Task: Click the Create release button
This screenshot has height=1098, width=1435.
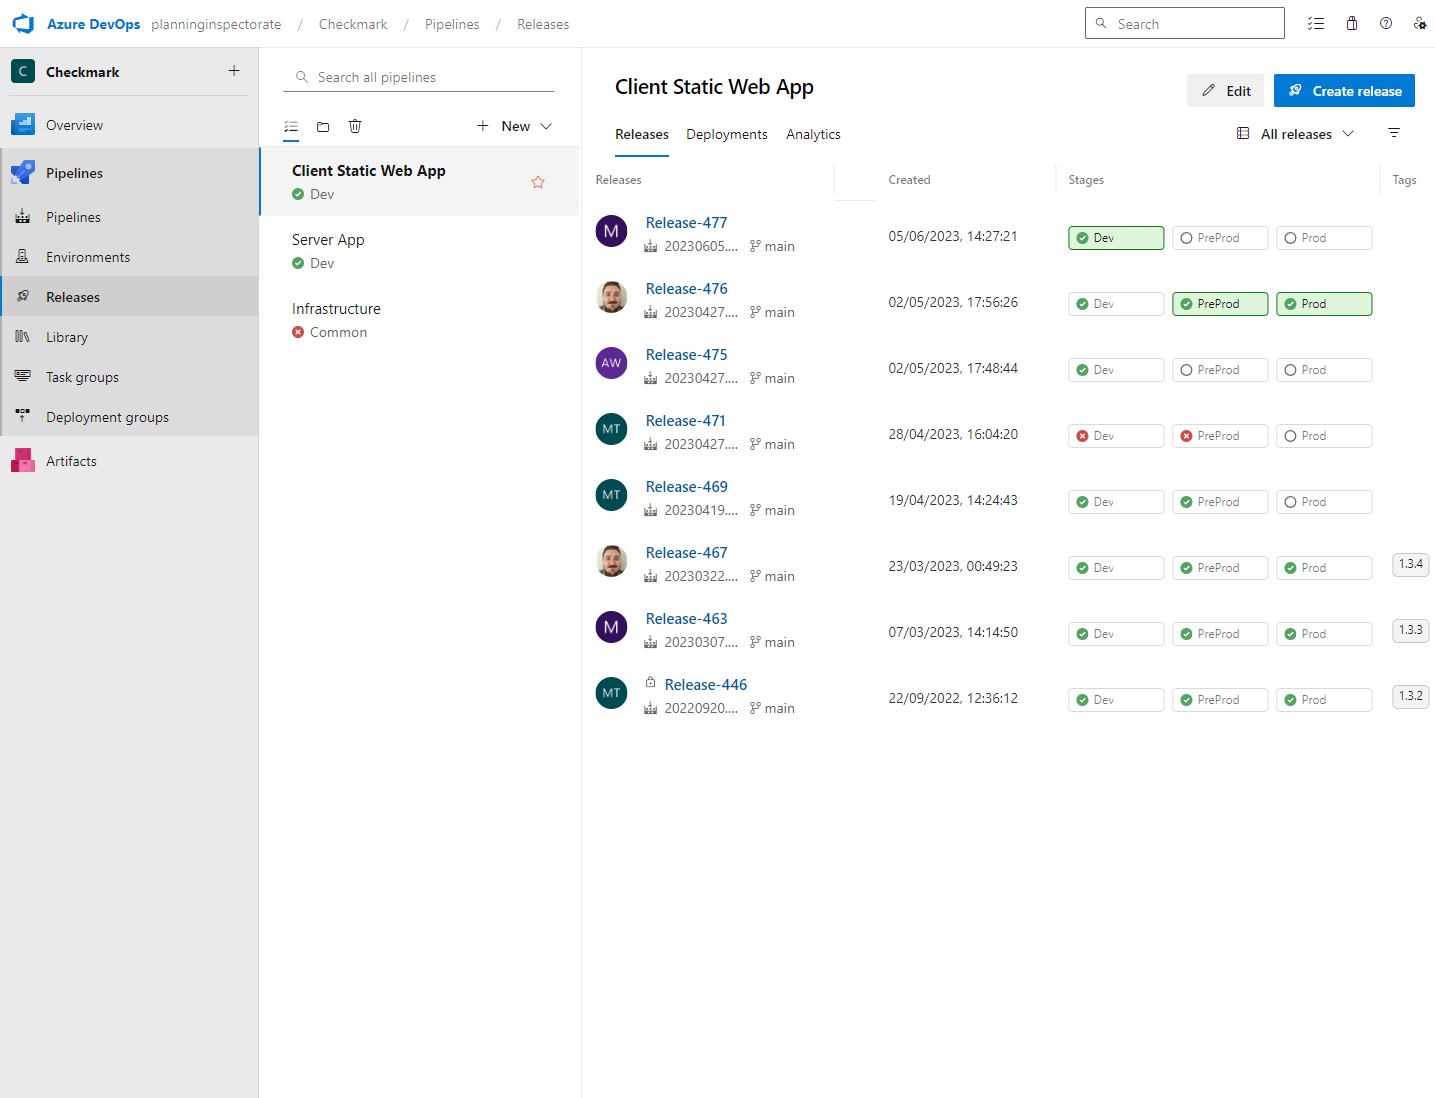Action: [x=1344, y=90]
